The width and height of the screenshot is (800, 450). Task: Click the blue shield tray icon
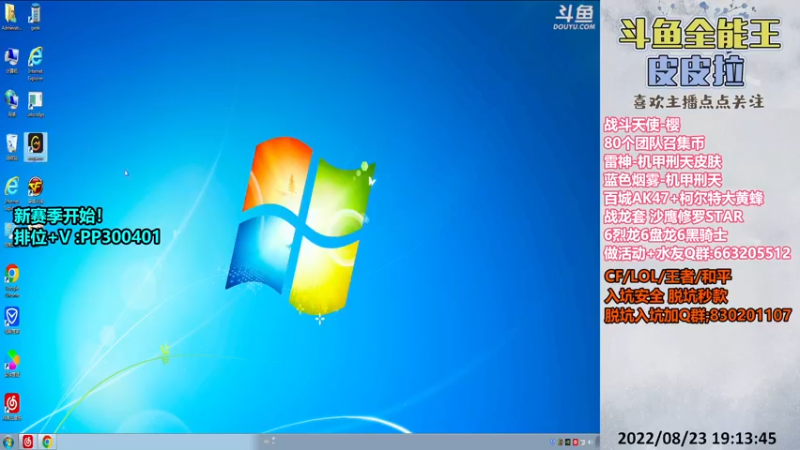[553, 442]
